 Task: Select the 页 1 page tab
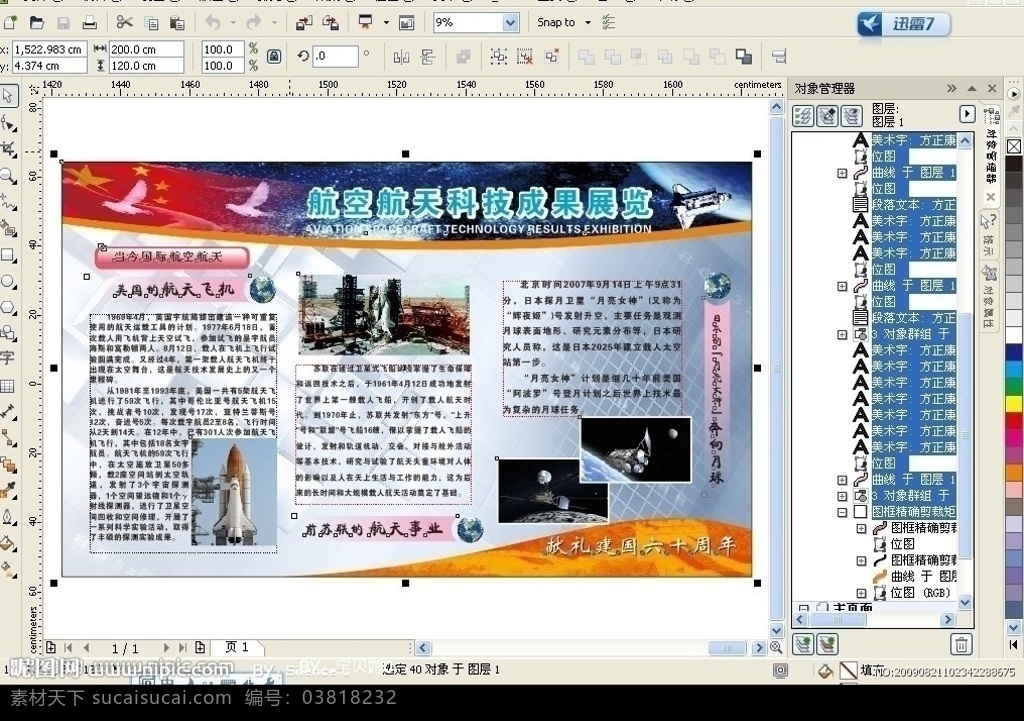click(x=237, y=647)
